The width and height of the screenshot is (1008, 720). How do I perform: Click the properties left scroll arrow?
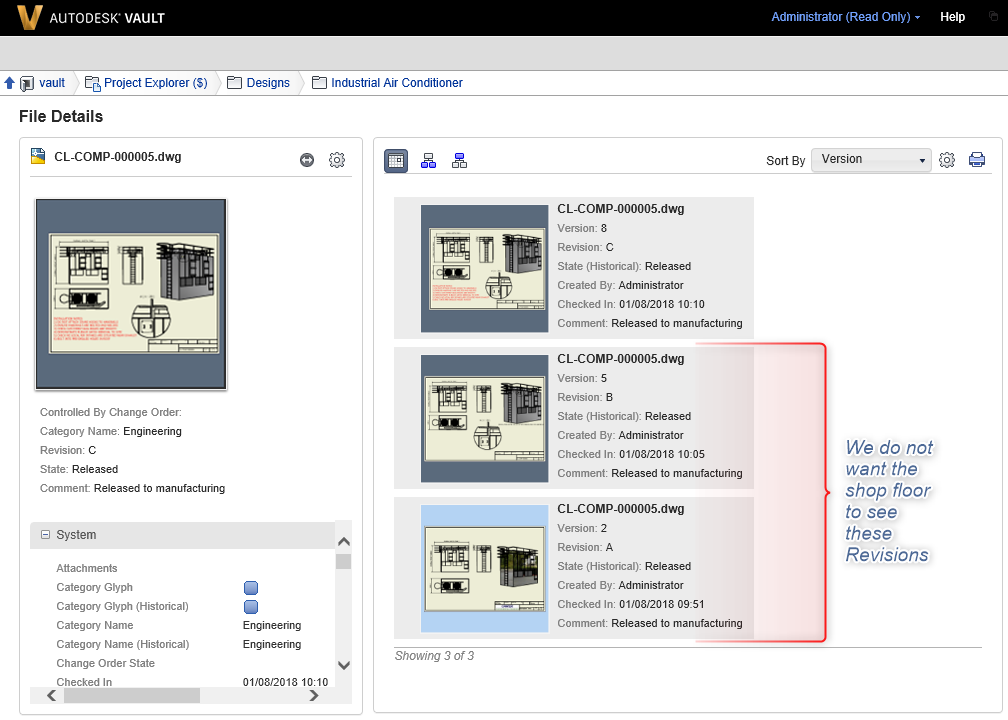(51, 696)
